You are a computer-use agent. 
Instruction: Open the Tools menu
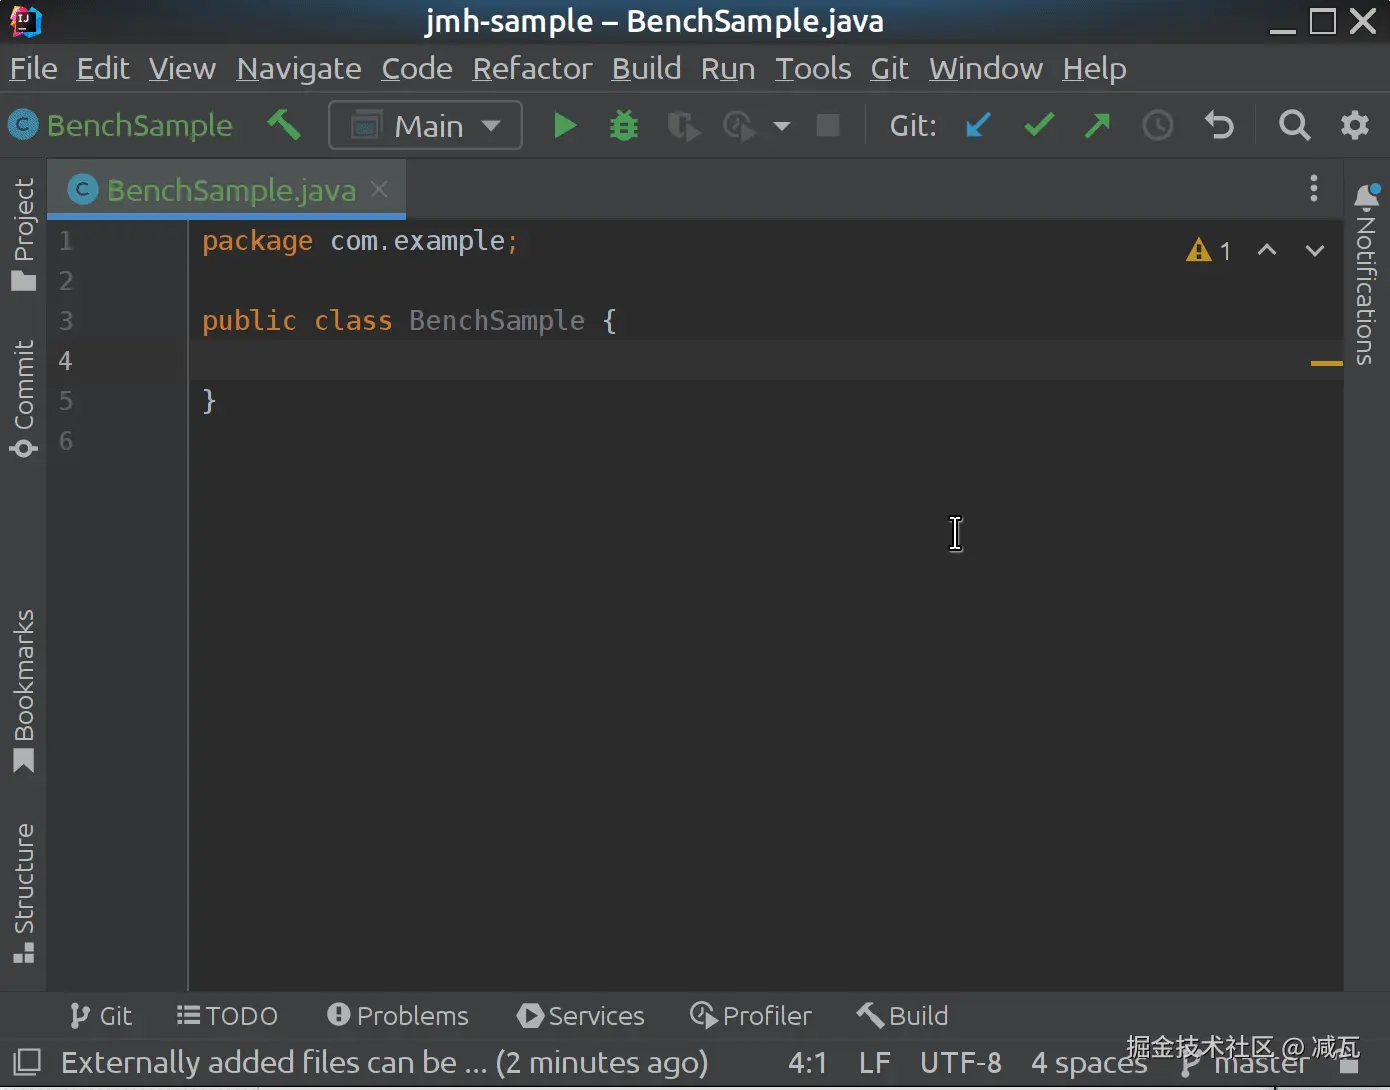(813, 68)
